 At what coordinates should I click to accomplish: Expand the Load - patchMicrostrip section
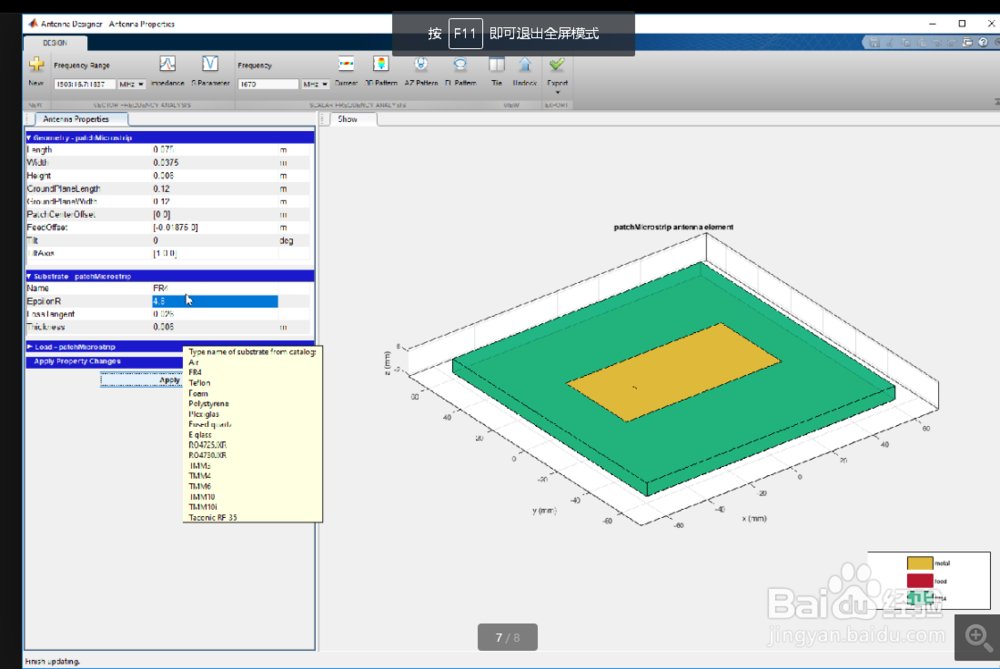point(29,347)
